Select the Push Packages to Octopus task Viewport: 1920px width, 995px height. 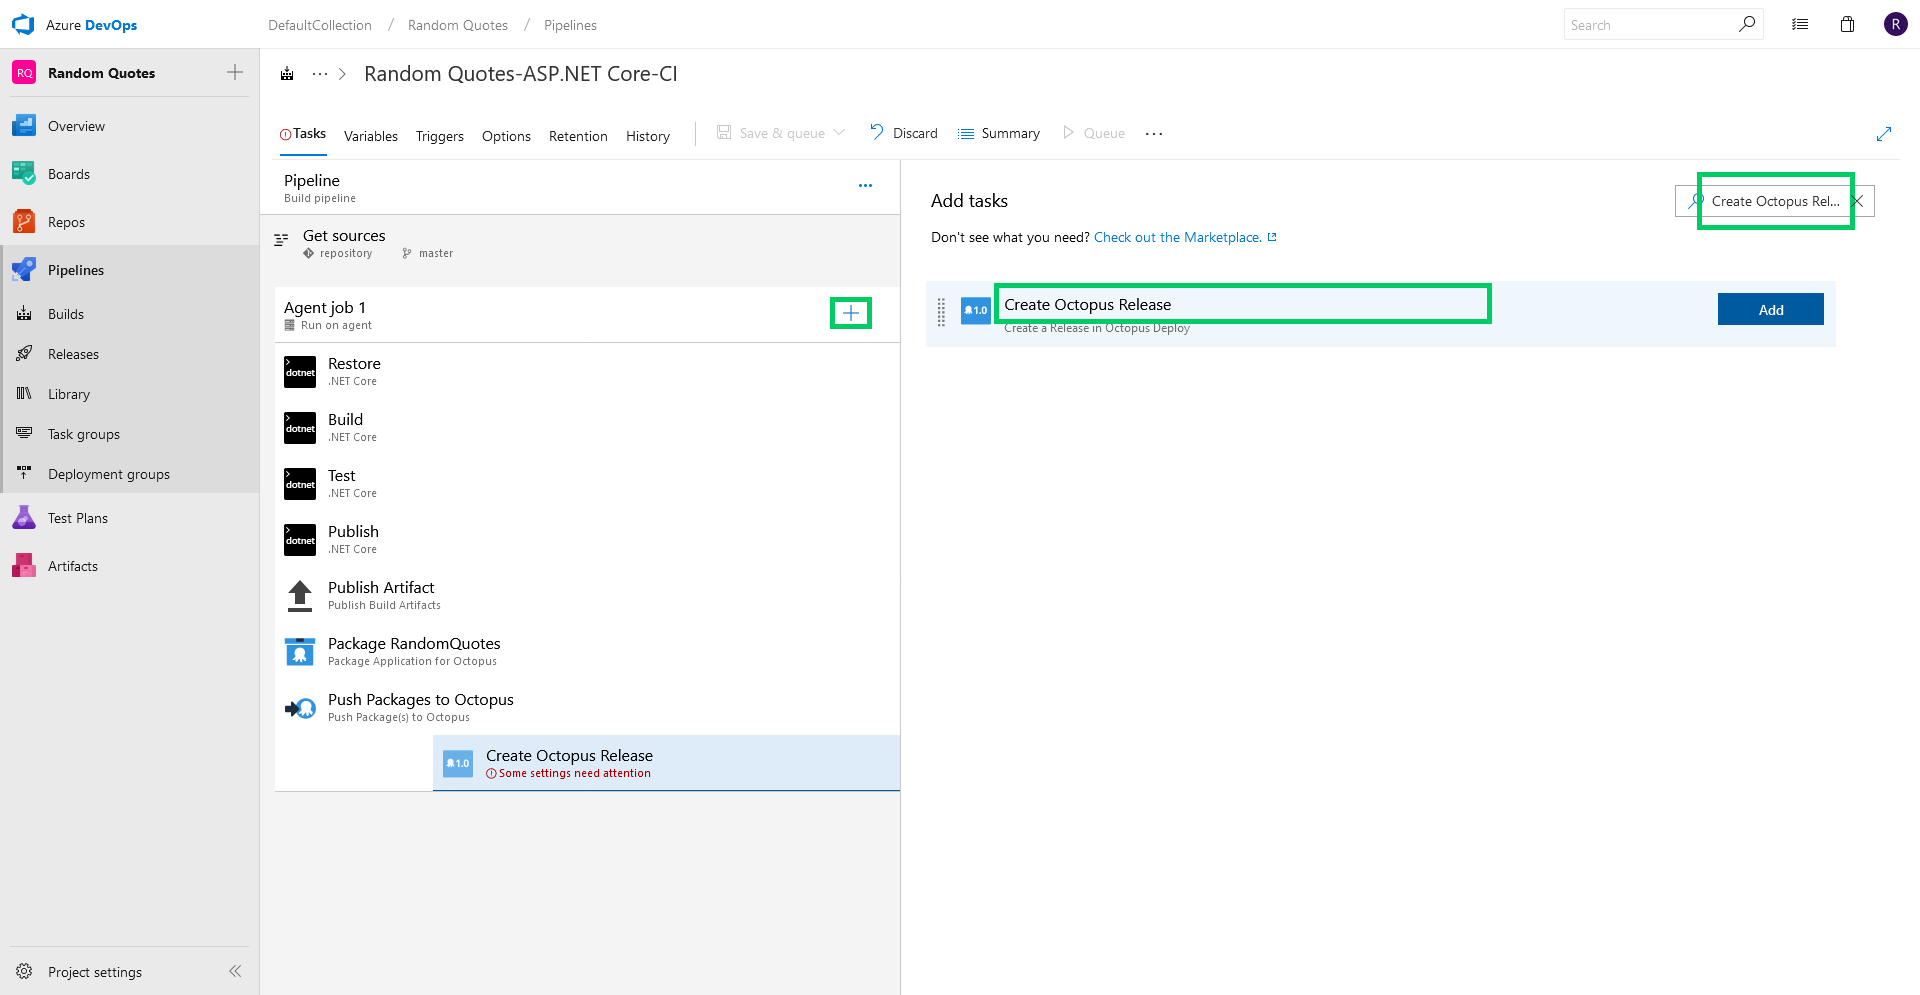point(587,707)
